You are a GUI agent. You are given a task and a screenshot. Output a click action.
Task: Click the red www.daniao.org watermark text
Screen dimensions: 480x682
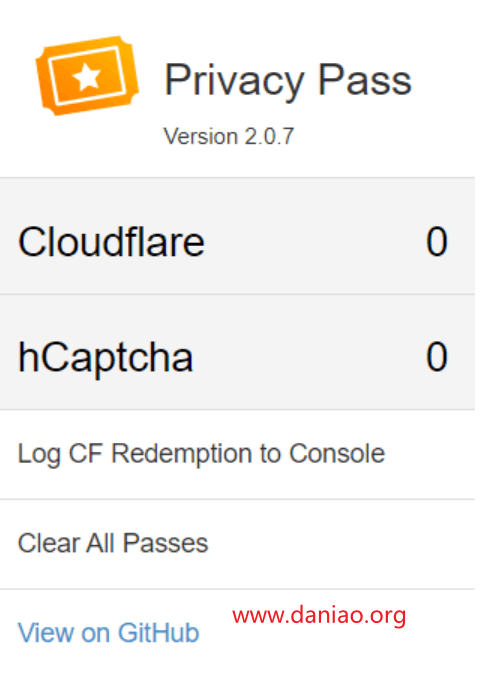pos(319,616)
